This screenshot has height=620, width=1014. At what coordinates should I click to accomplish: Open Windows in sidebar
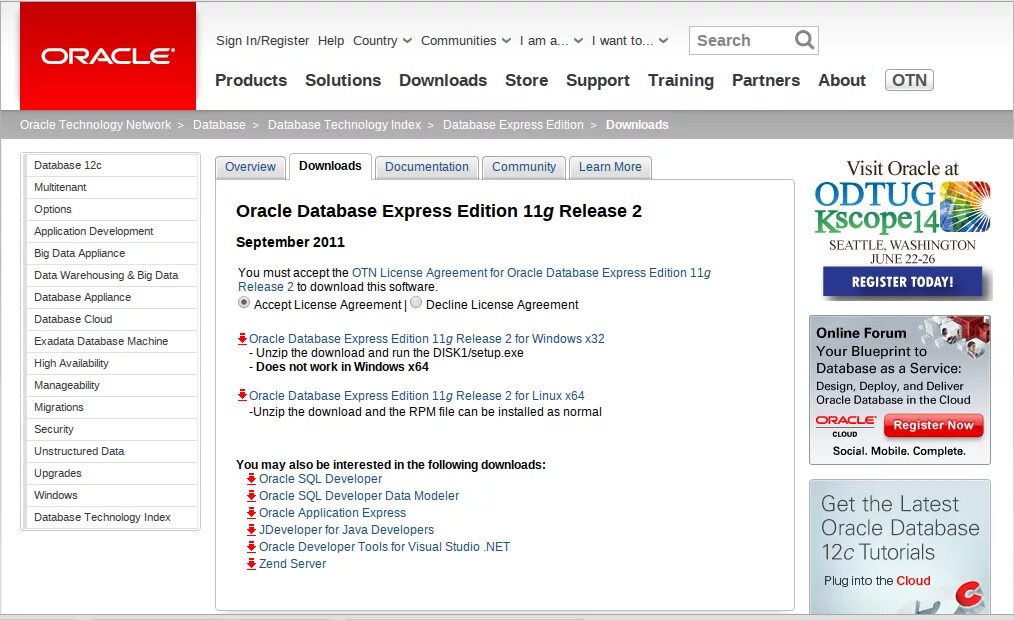111,495
